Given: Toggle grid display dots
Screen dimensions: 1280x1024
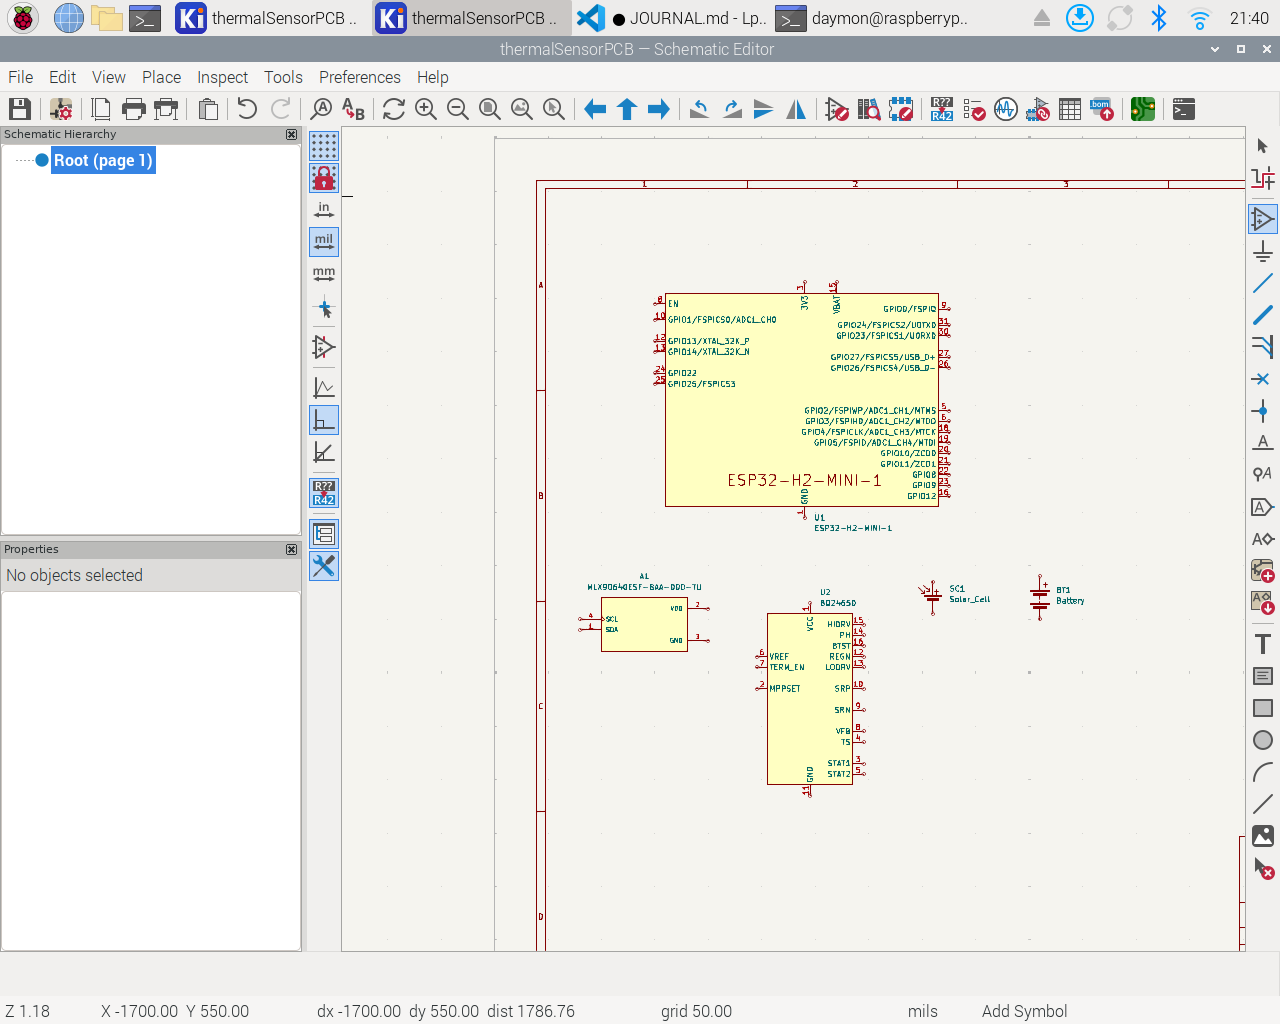Looking at the screenshot, I should [324, 146].
